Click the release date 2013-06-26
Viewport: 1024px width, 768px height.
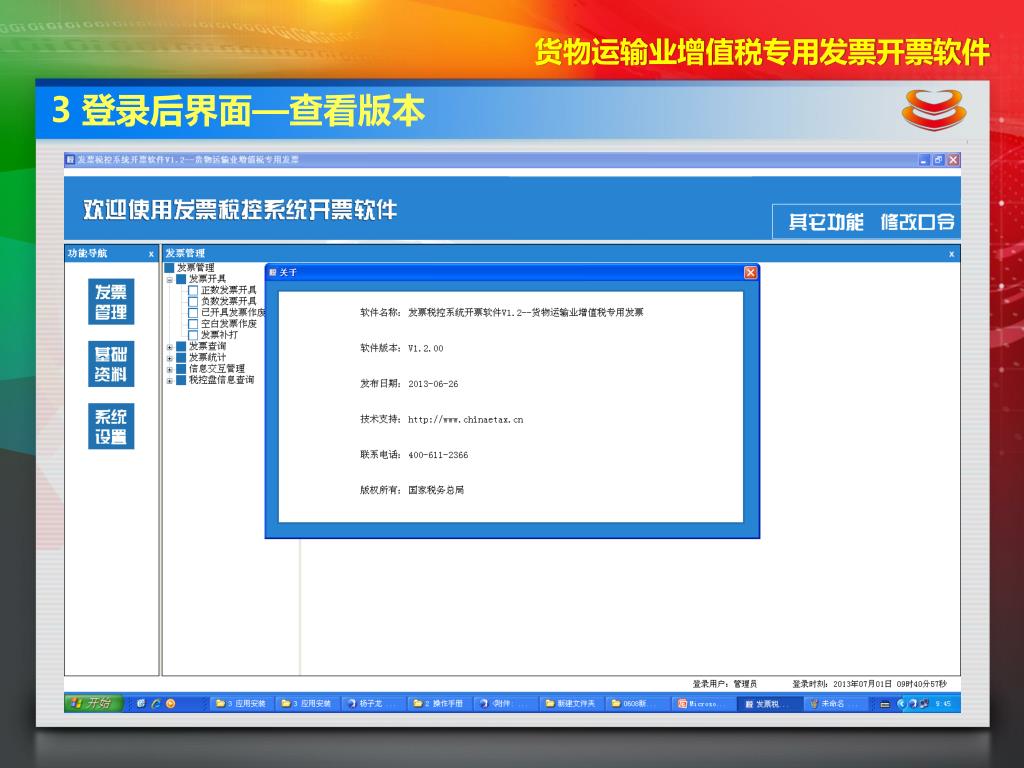(x=433, y=384)
